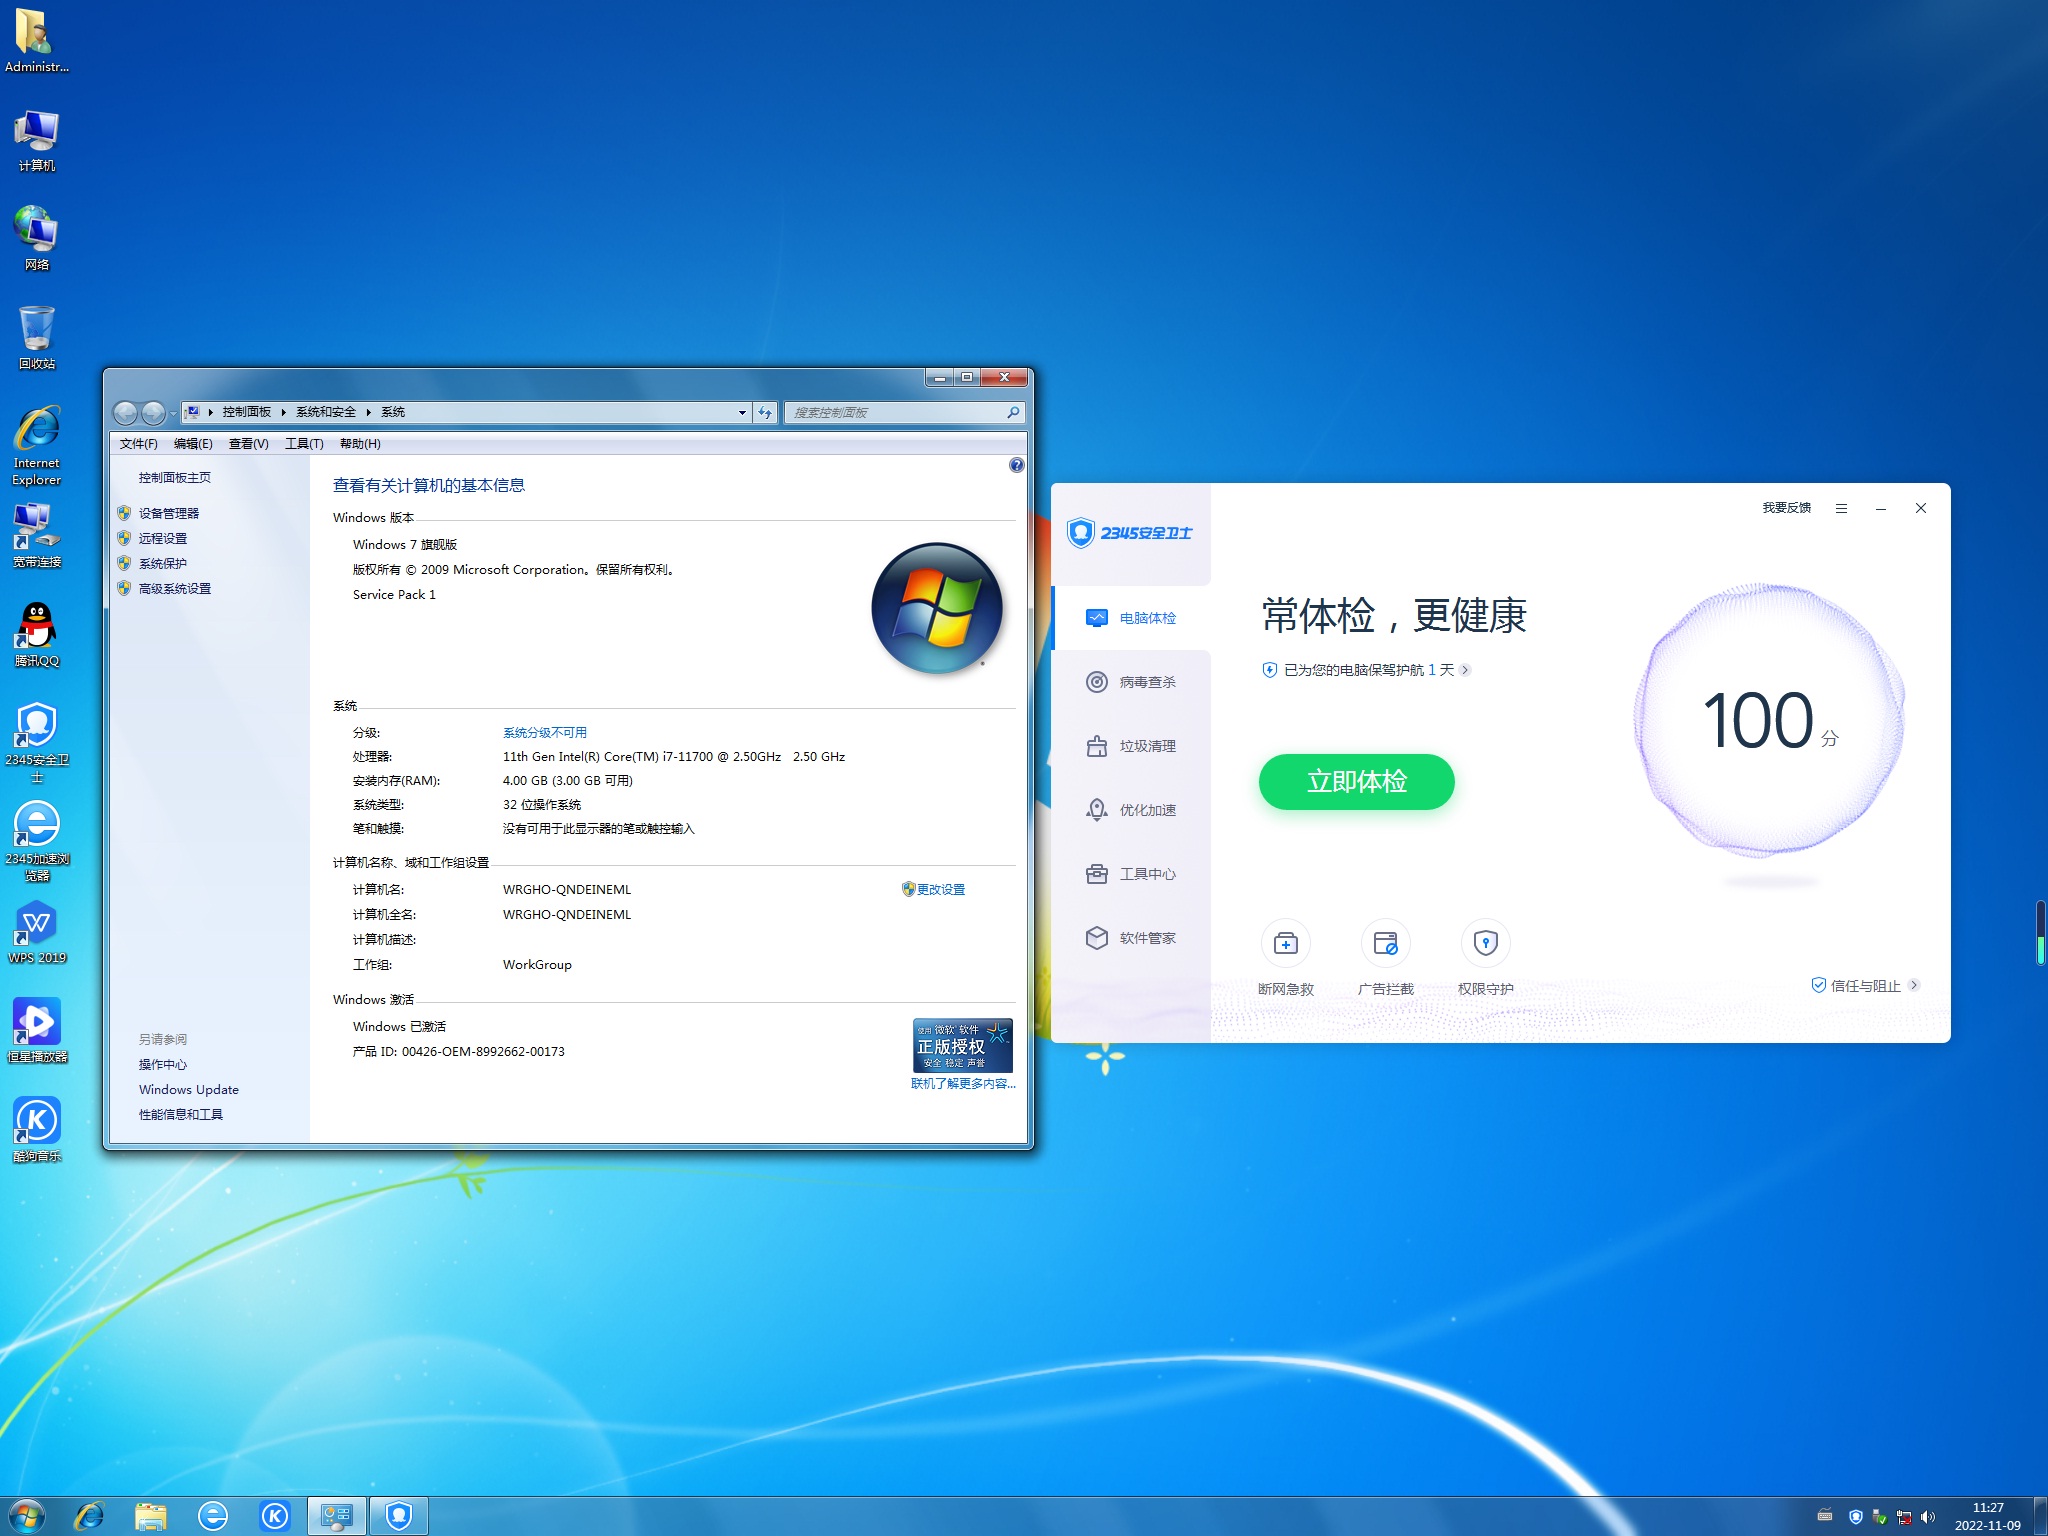This screenshot has width=2048, height=1536.
Task: Refresh the Control Panel address bar
Action: tap(765, 412)
